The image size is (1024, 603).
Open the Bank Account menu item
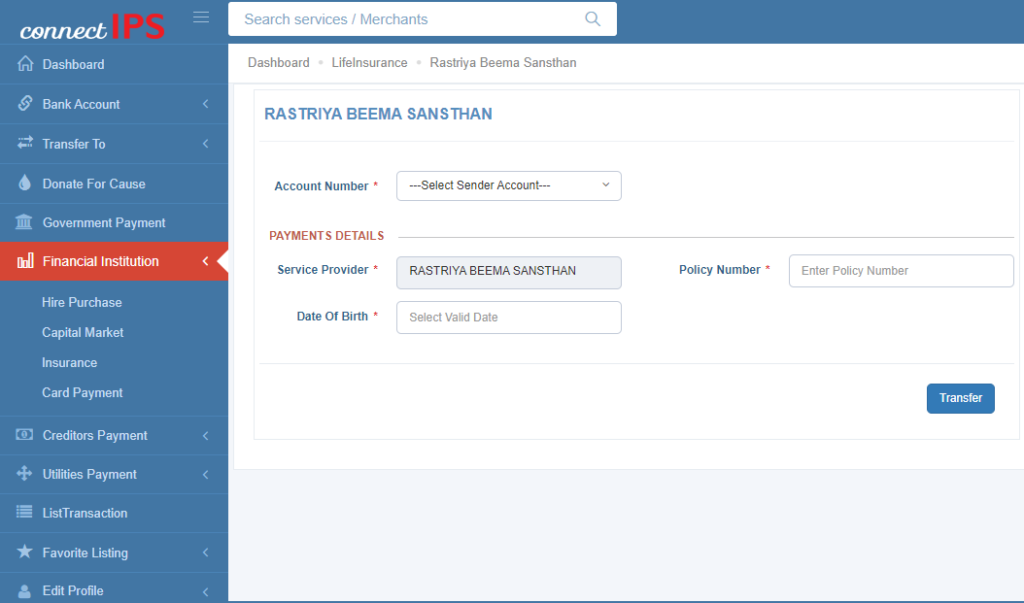pyautogui.click(x=114, y=104)
